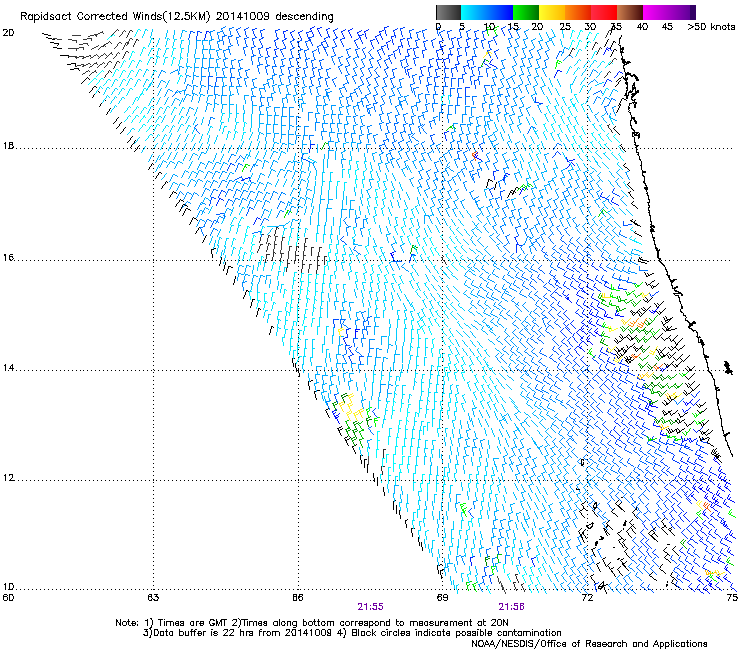
Task: Click the longitude label '66'
Action: [x=298, y=598]
